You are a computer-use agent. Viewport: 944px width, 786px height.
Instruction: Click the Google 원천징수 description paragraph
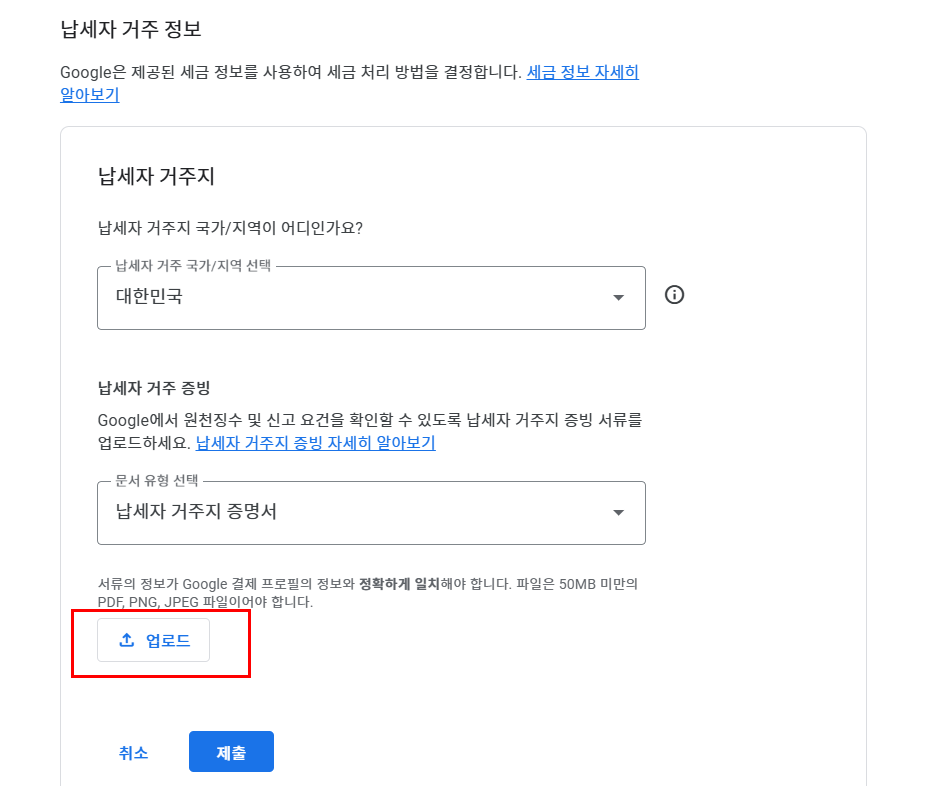pos(370,419)
